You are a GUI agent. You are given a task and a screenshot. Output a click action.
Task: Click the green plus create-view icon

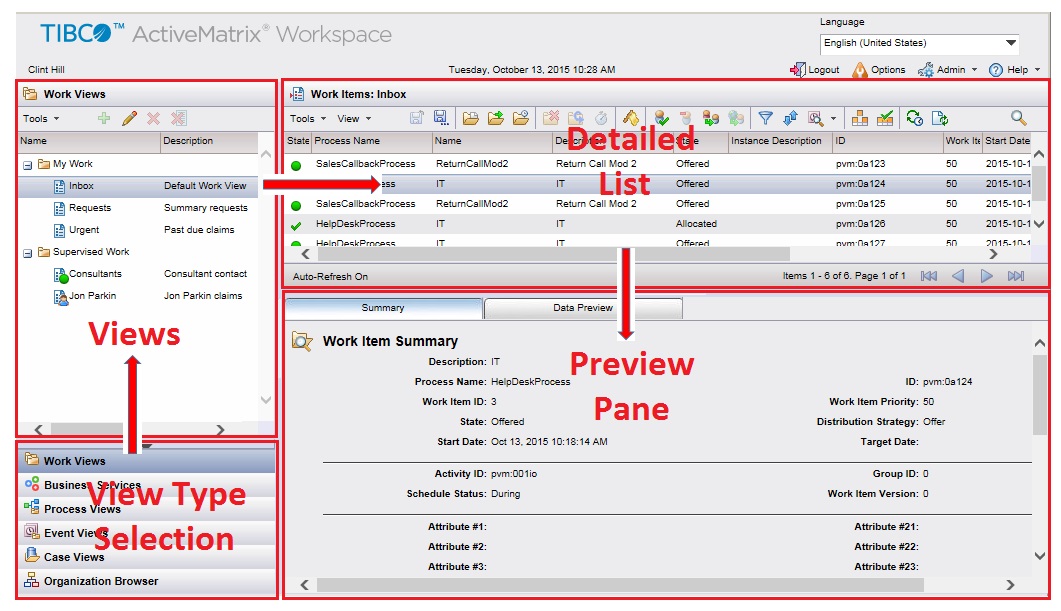pyautogui.click(x=104, y=118)
